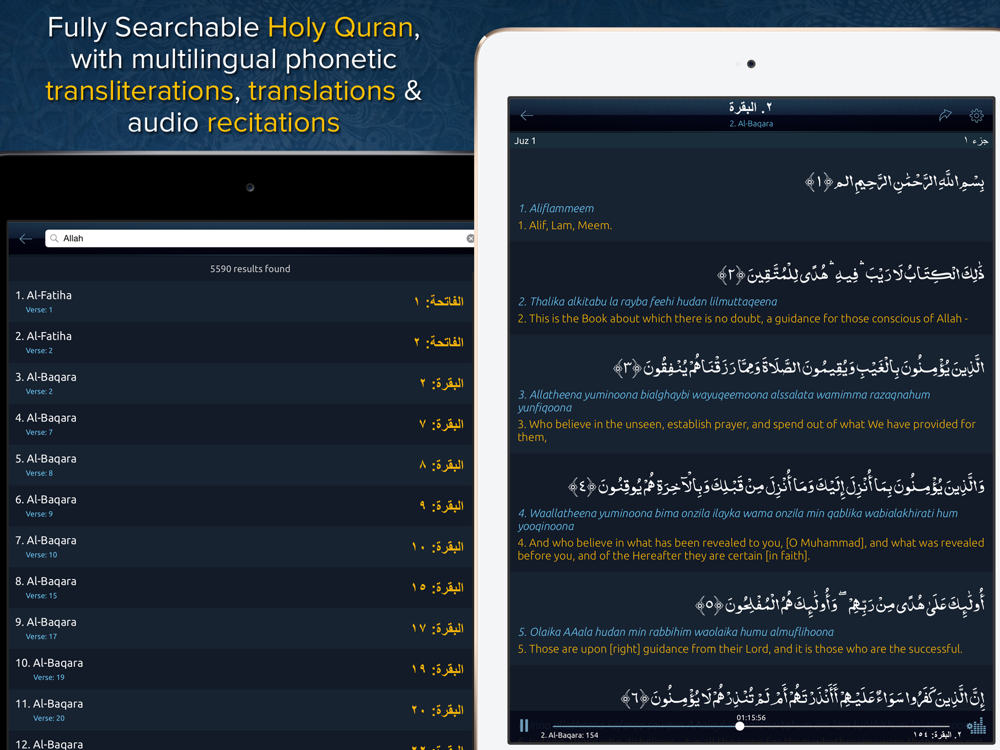Open result 4. Al-Baqara Verse 7
The width and height of the screenshot is (1000, 750).
pos(240,424)
